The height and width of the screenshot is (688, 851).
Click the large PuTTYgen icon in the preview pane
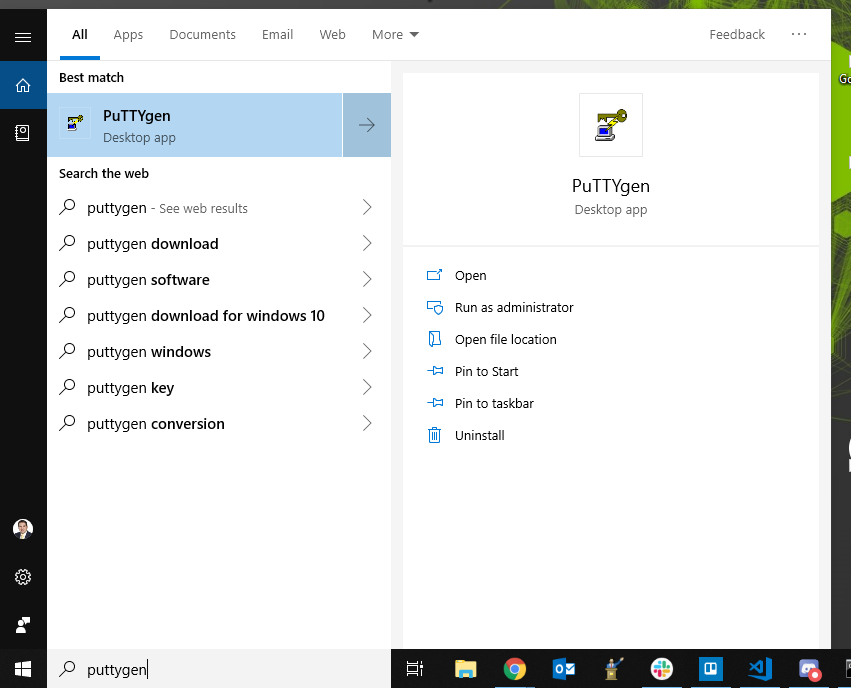611,125
